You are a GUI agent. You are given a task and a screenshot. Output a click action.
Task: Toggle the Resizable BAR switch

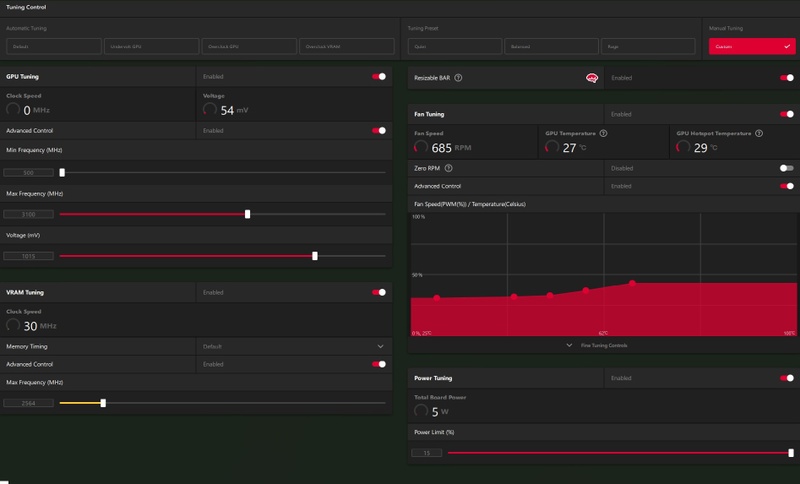(787, 78)
